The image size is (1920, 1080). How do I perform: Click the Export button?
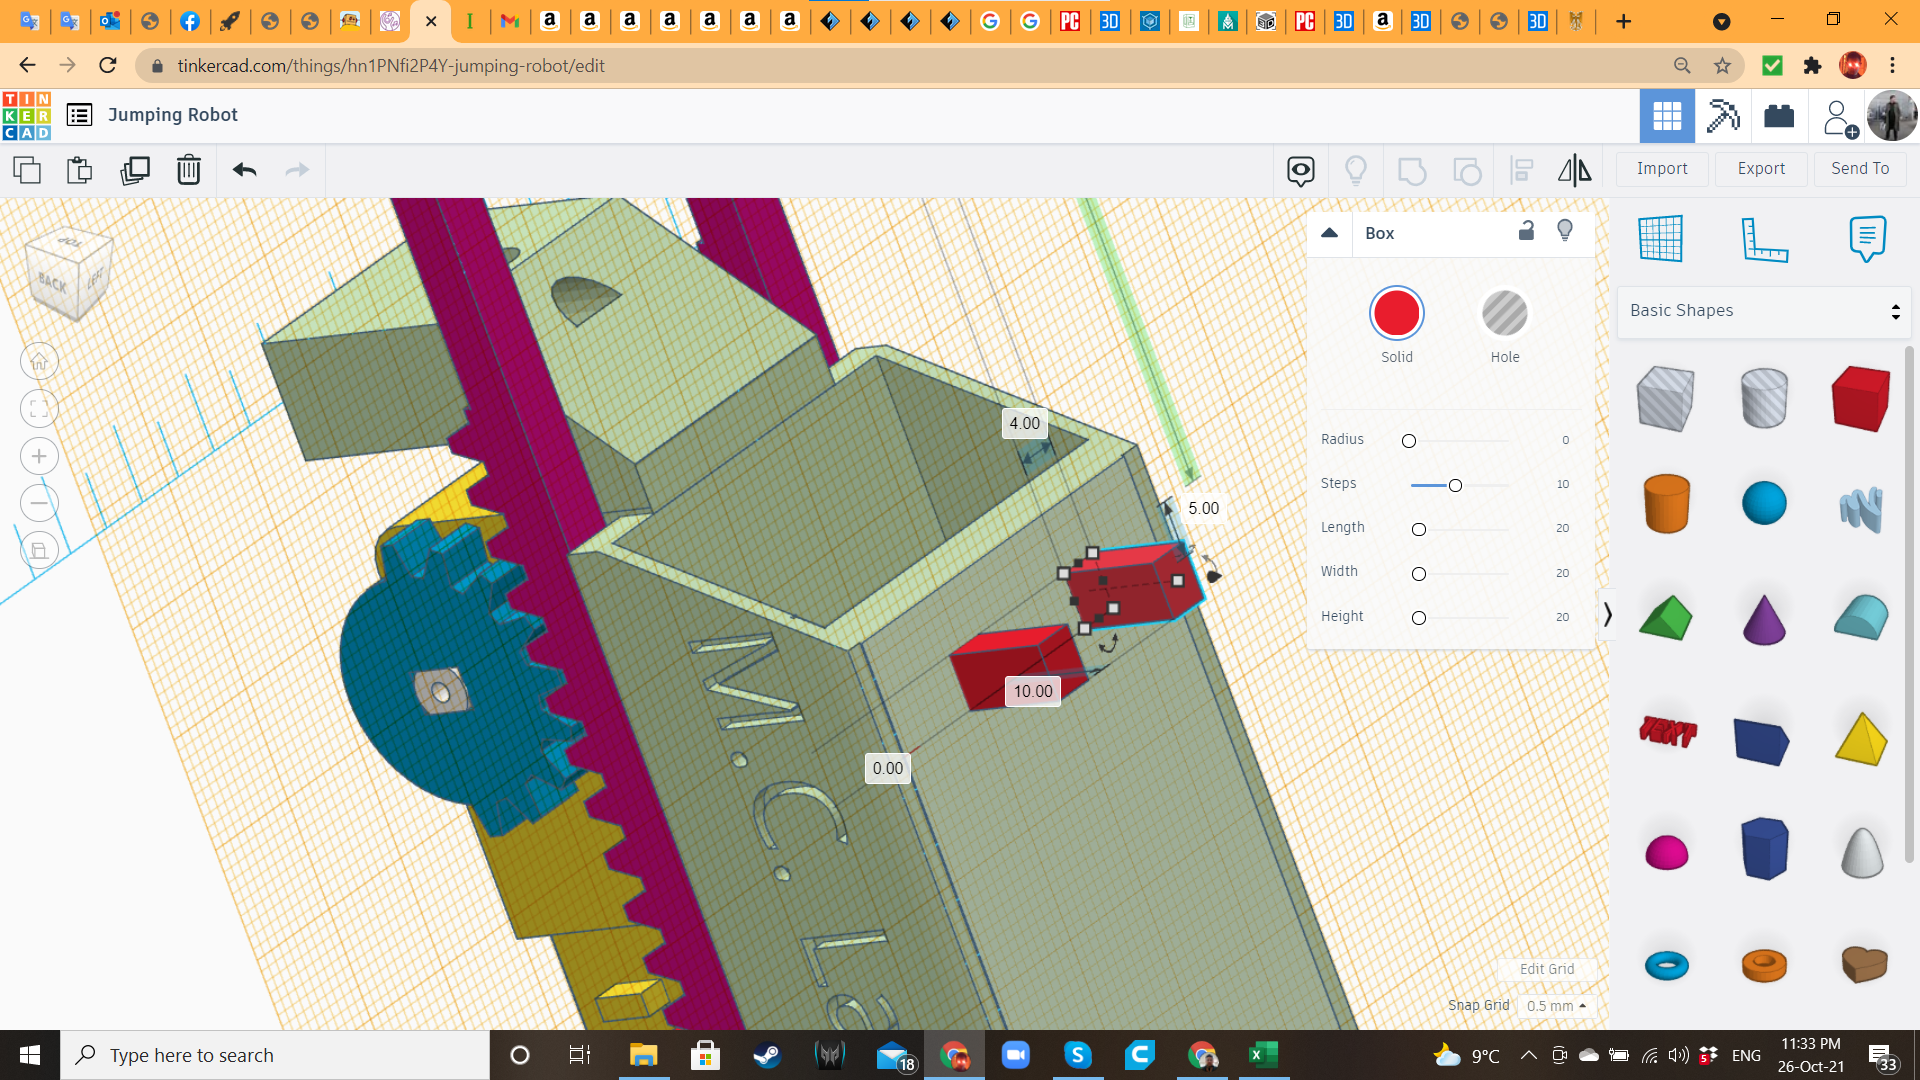point(1760,169)
